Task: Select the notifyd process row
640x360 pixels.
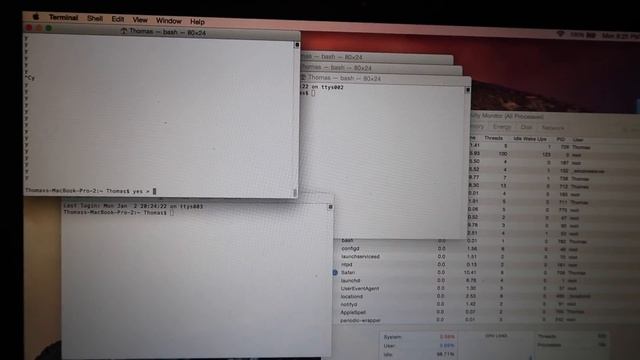Action: pyautogui.click(x=487, y=304)
